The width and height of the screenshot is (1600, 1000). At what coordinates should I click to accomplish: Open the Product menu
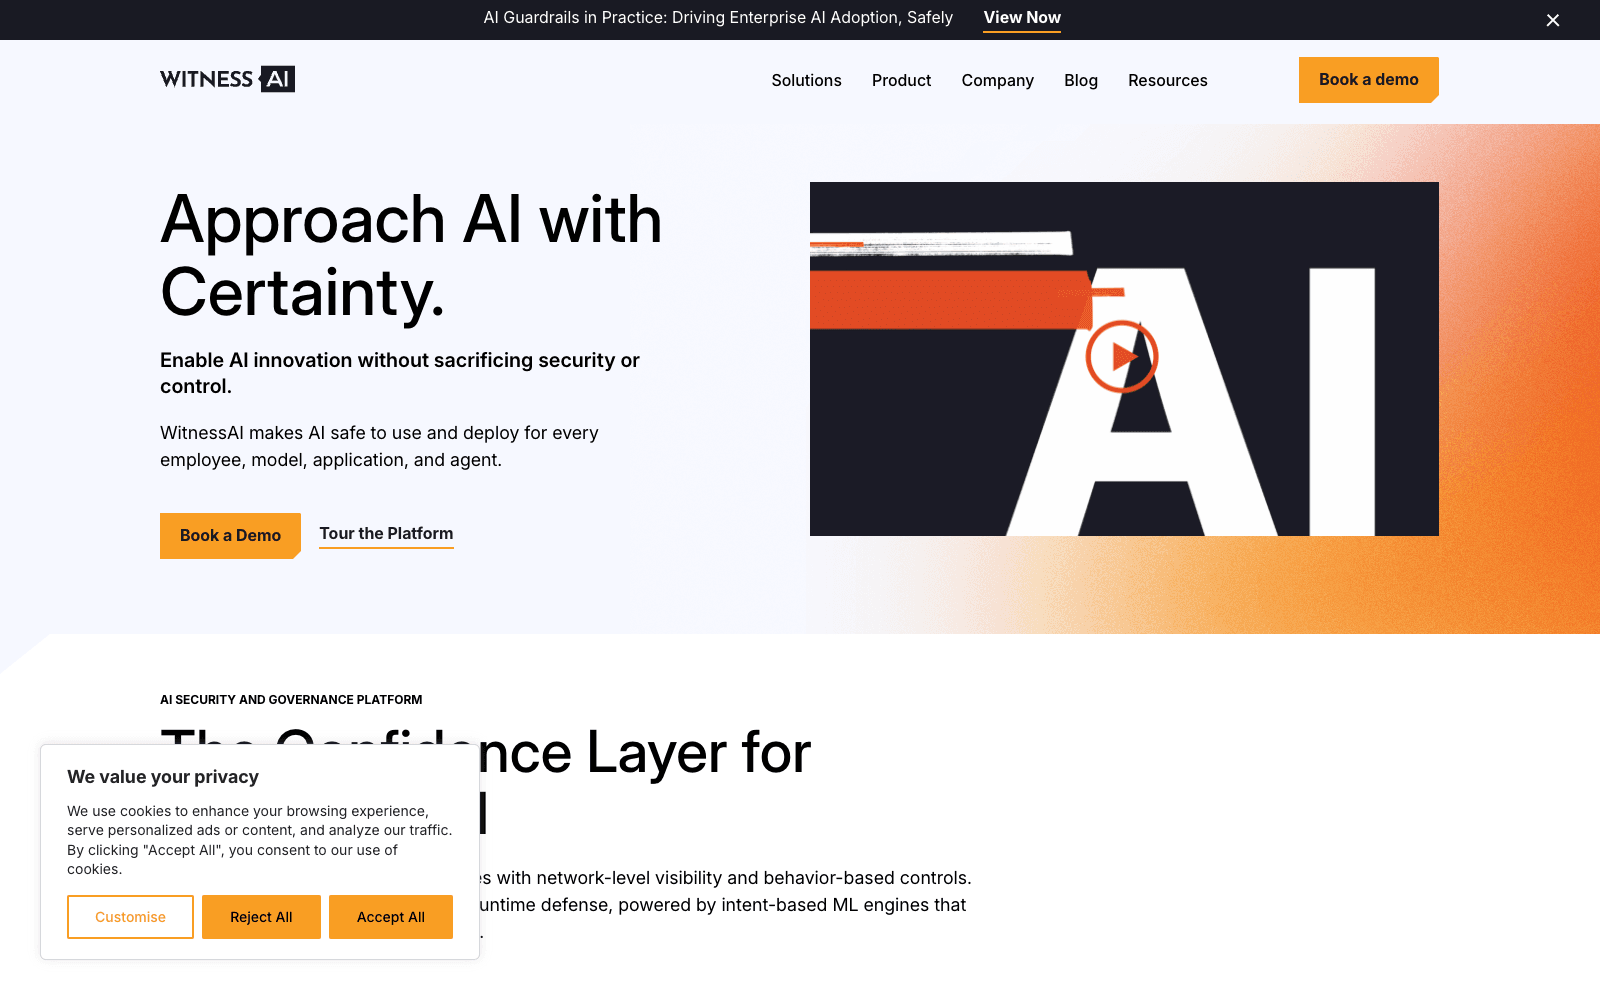[x=901, y=80]
